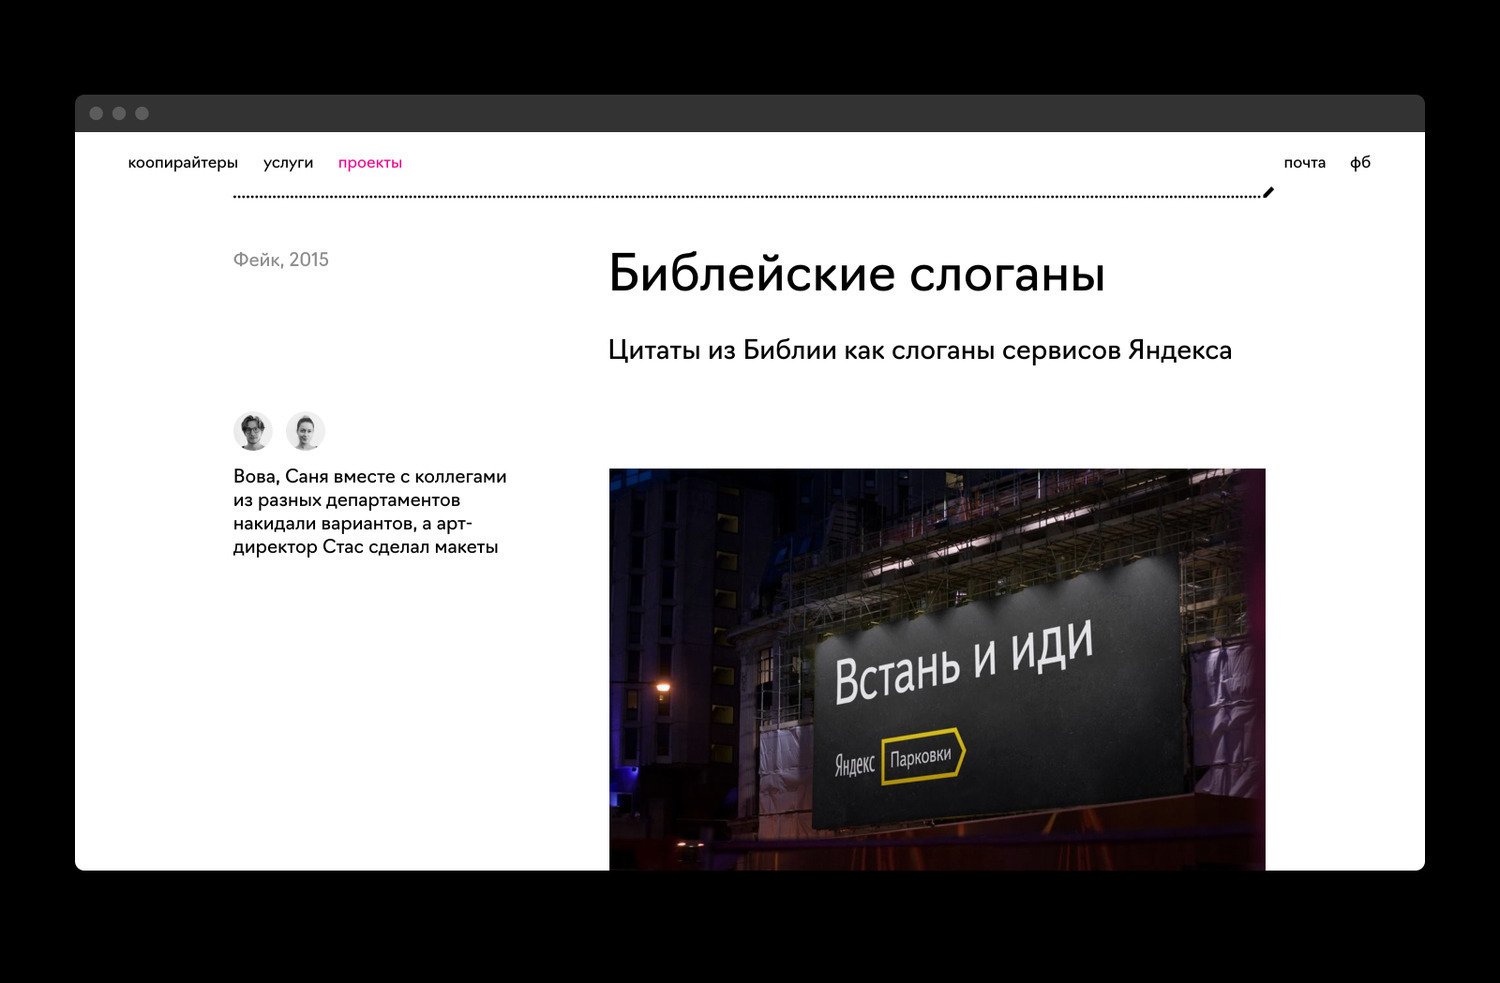Click the Фейк, 2015 label
The width and height of the screenshot is (1500, 983).
[281, 260]
